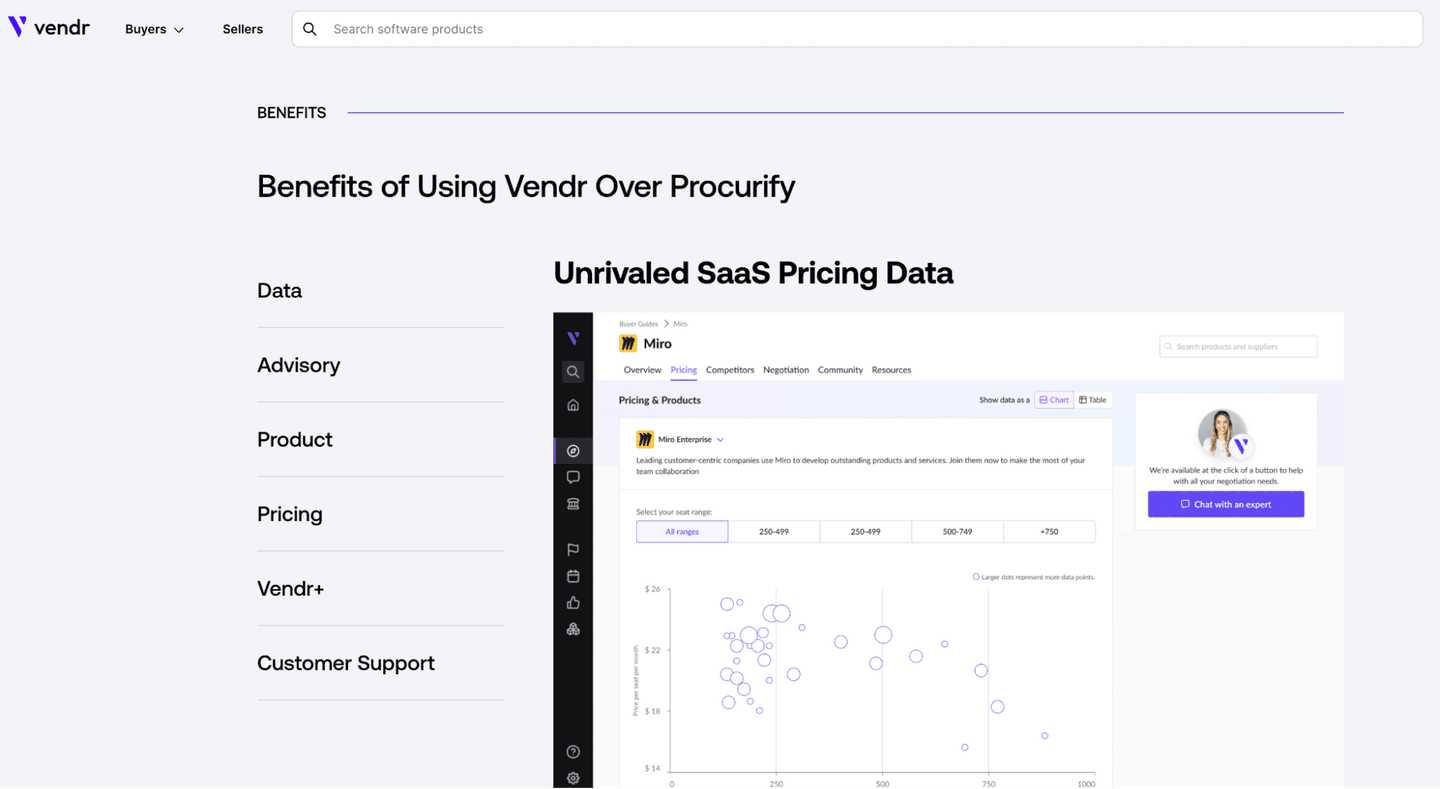Open the Competitors tab
1440x789 pixels.
[730, 370]
